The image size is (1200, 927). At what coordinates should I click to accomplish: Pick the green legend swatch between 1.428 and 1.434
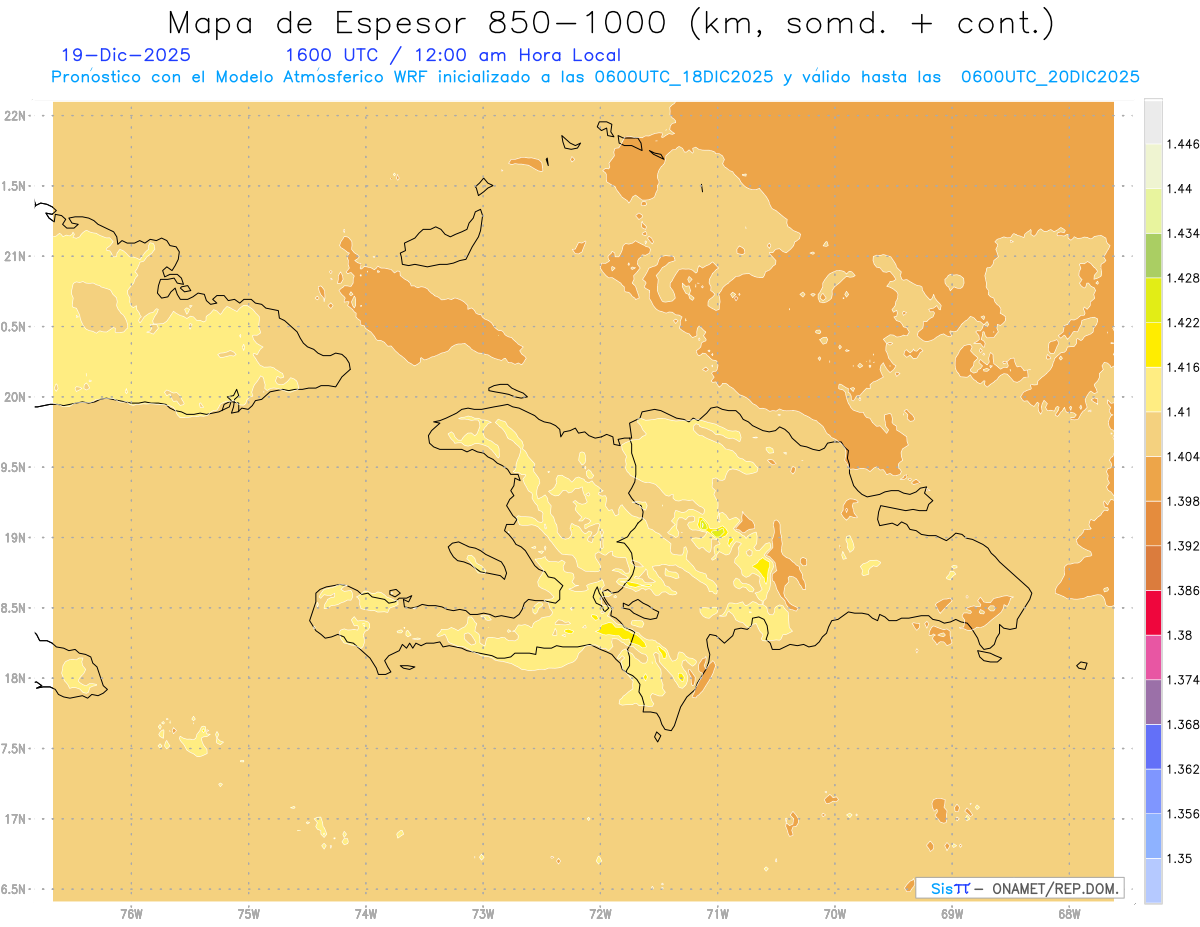click(1153, 255)
